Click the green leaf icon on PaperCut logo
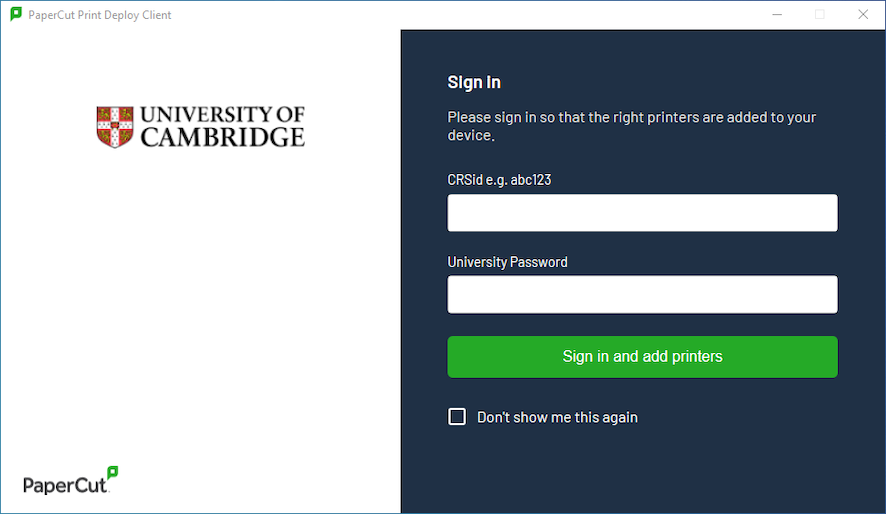886x514 pixels. click(113, 473)
